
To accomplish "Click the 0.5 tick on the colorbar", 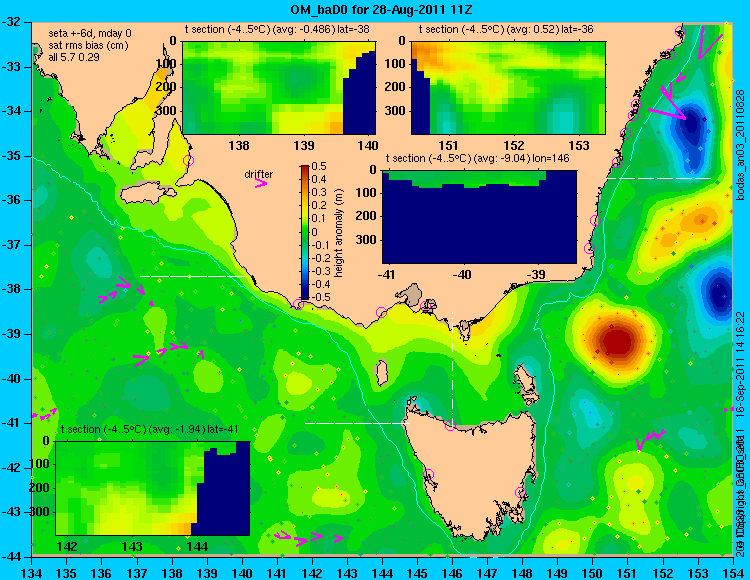I will (x=319, y=166).
